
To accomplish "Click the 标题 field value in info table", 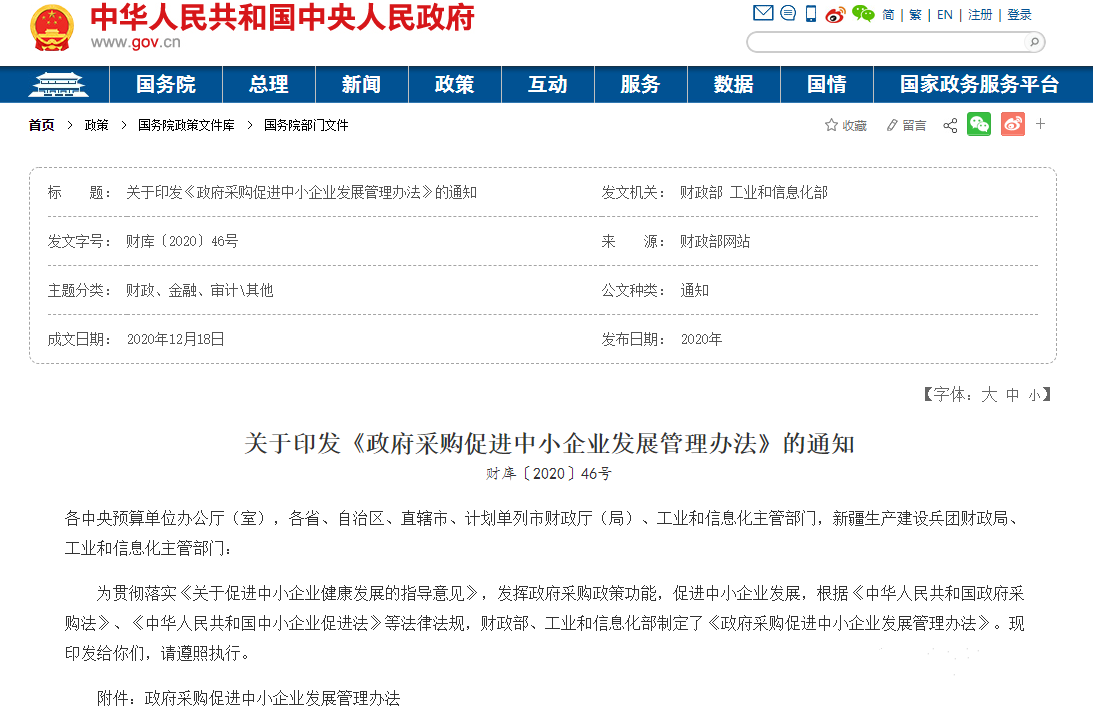I will 301,192.
